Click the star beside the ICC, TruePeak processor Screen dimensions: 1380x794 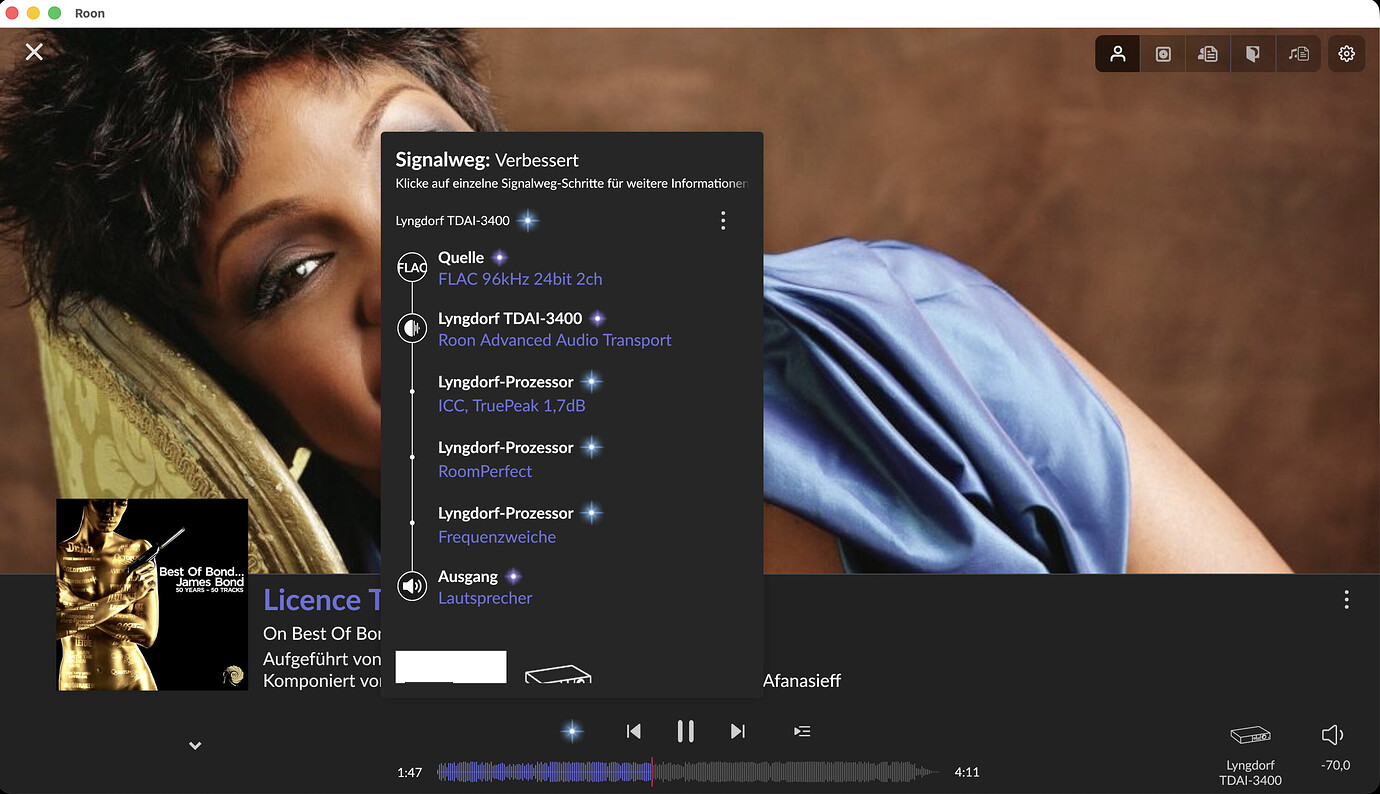(592, 382)
